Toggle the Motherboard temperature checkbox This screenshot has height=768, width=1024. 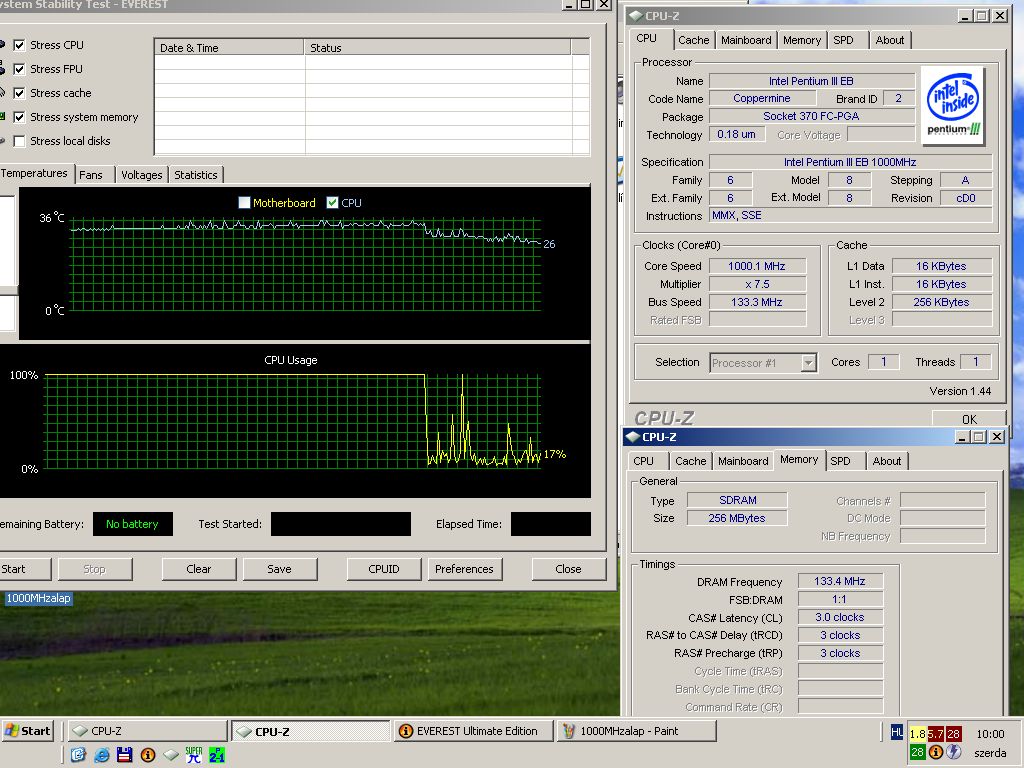pos(244,202)
